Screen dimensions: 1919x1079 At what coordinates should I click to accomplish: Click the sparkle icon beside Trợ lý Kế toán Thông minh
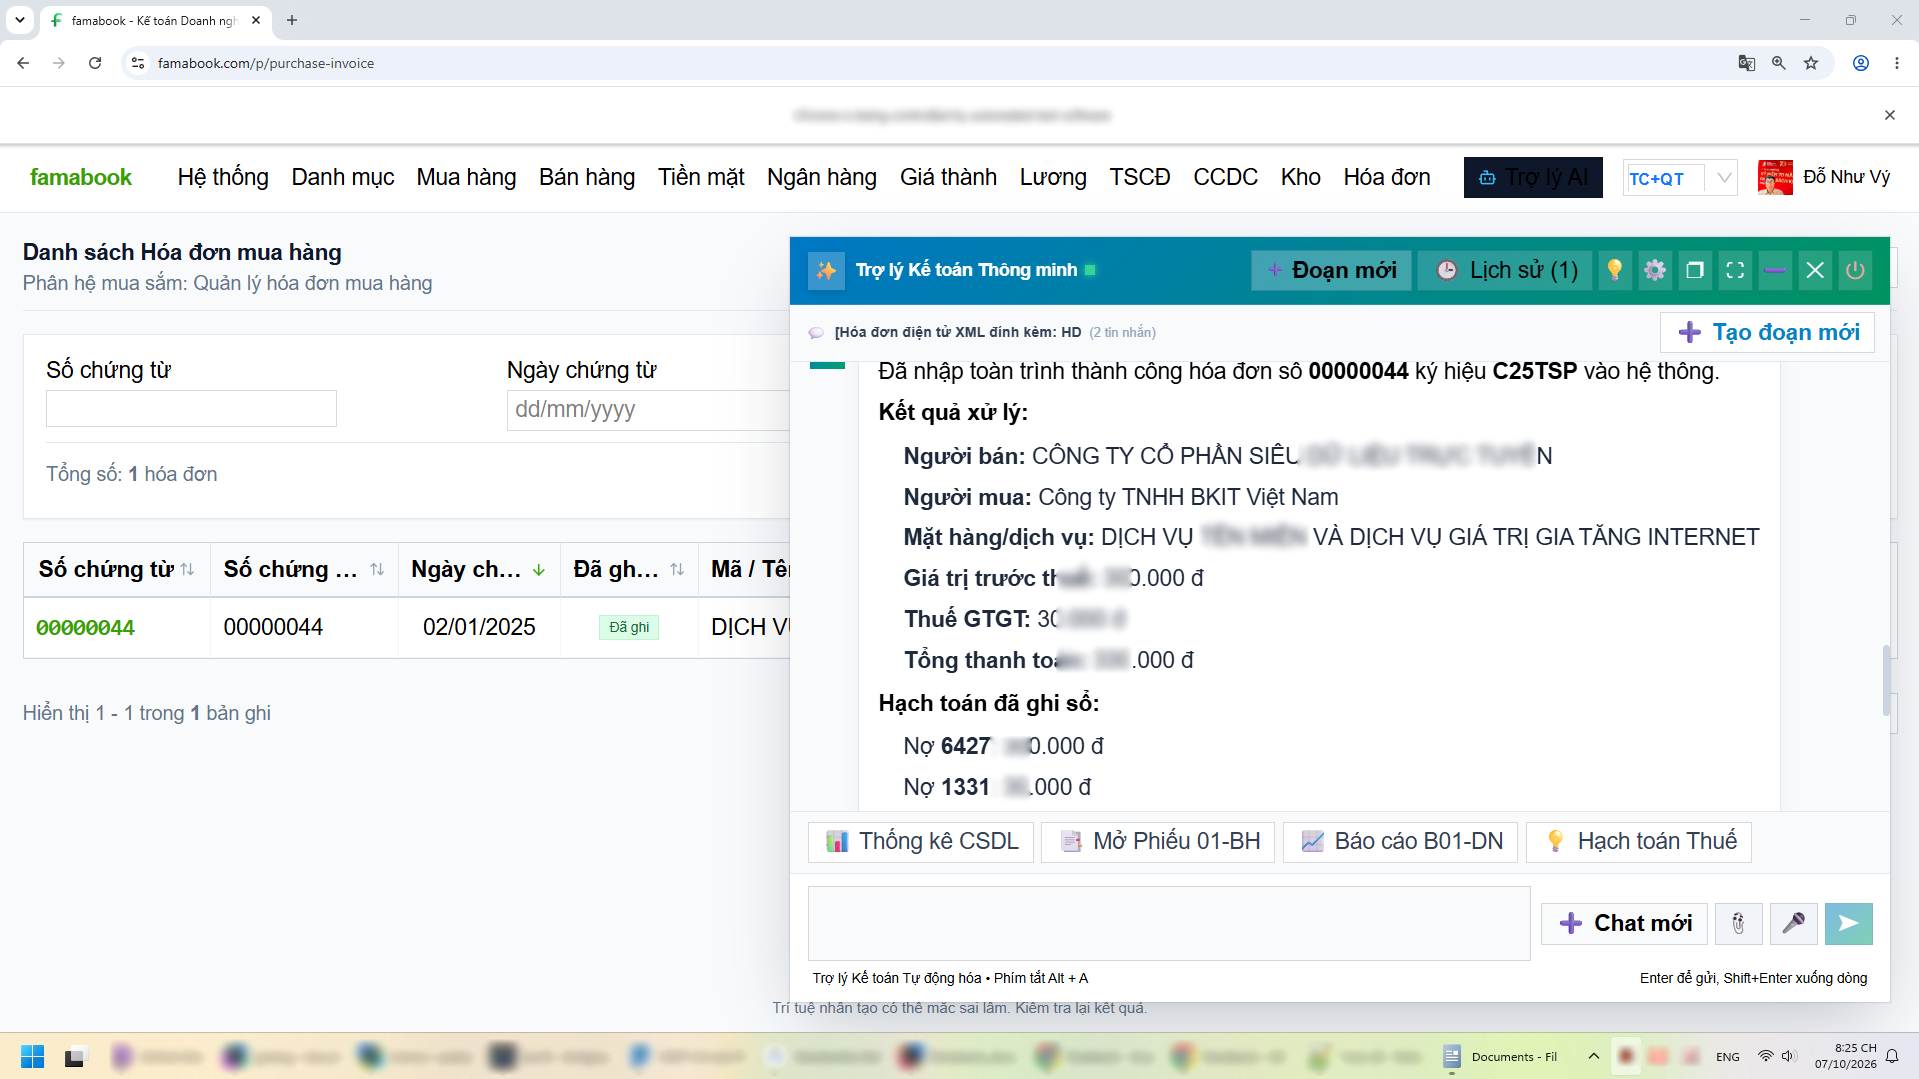[826, 270]
